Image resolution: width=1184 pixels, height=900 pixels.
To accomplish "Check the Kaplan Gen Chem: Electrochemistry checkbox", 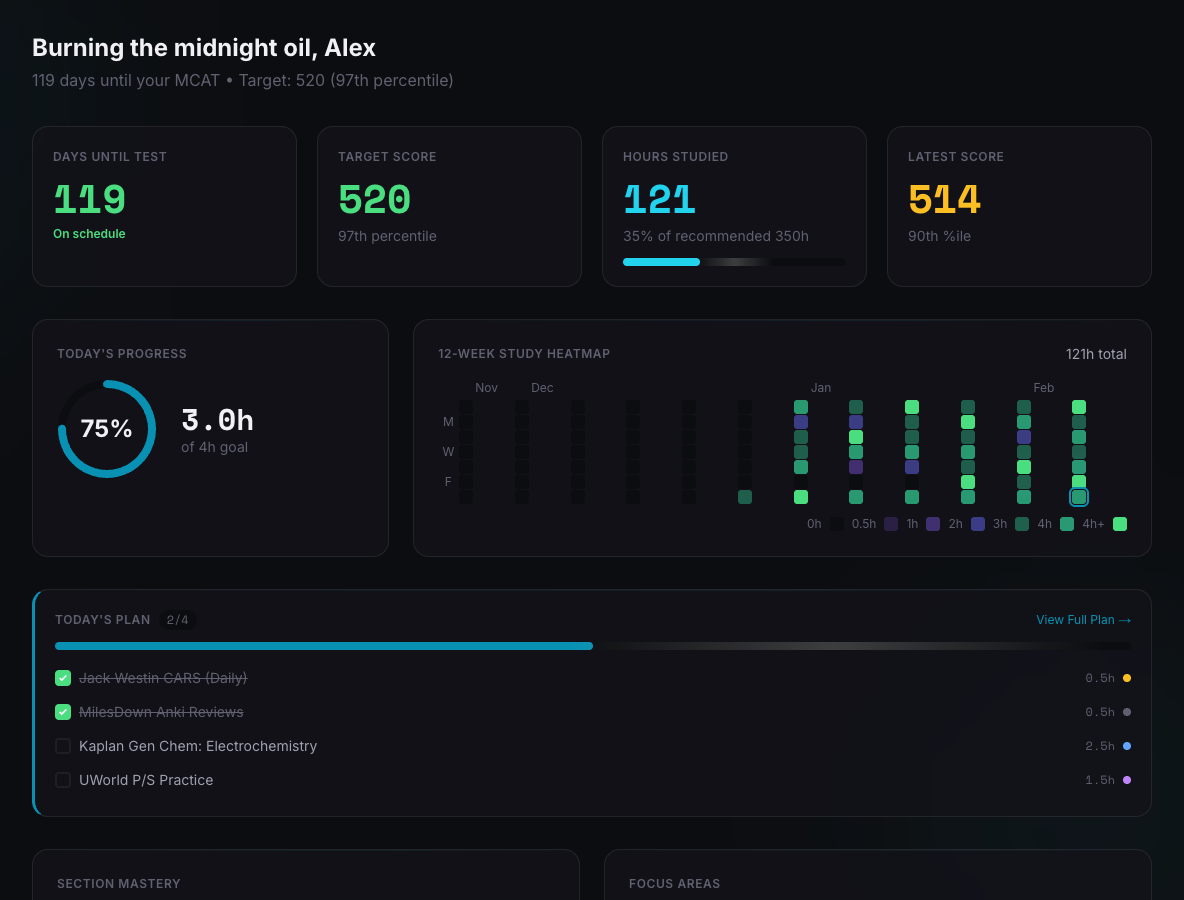I will point(63,746).
